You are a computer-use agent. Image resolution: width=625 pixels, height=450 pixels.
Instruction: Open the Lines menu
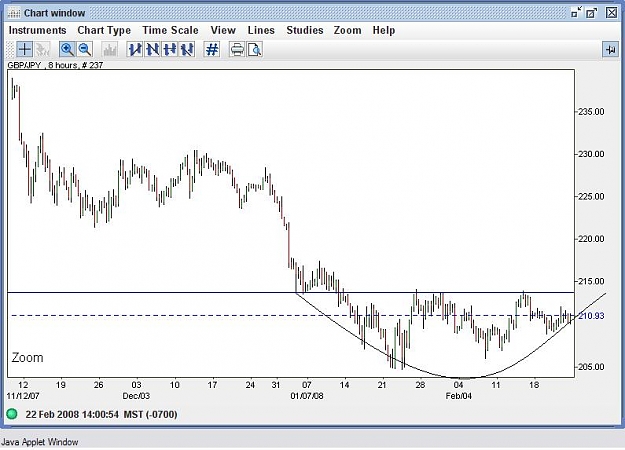pyautogui.click(x=261, y=30)
